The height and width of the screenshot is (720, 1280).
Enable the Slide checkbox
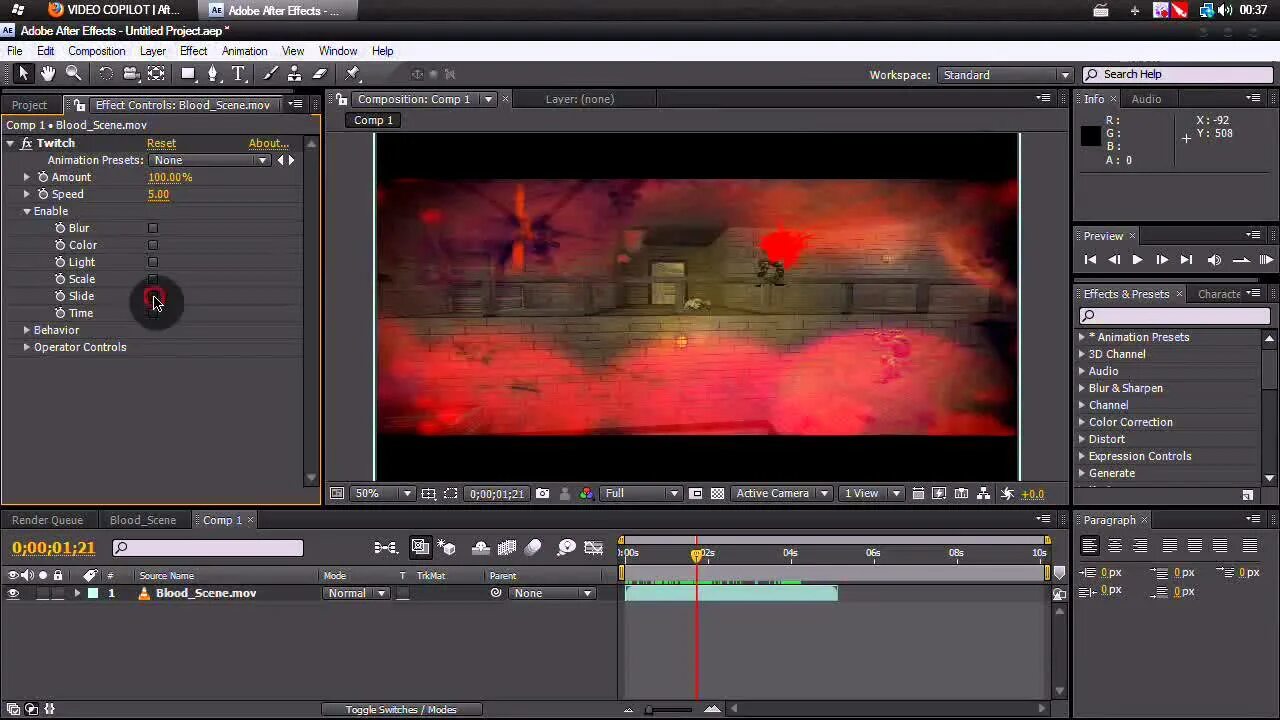click(x=153, y=296)
